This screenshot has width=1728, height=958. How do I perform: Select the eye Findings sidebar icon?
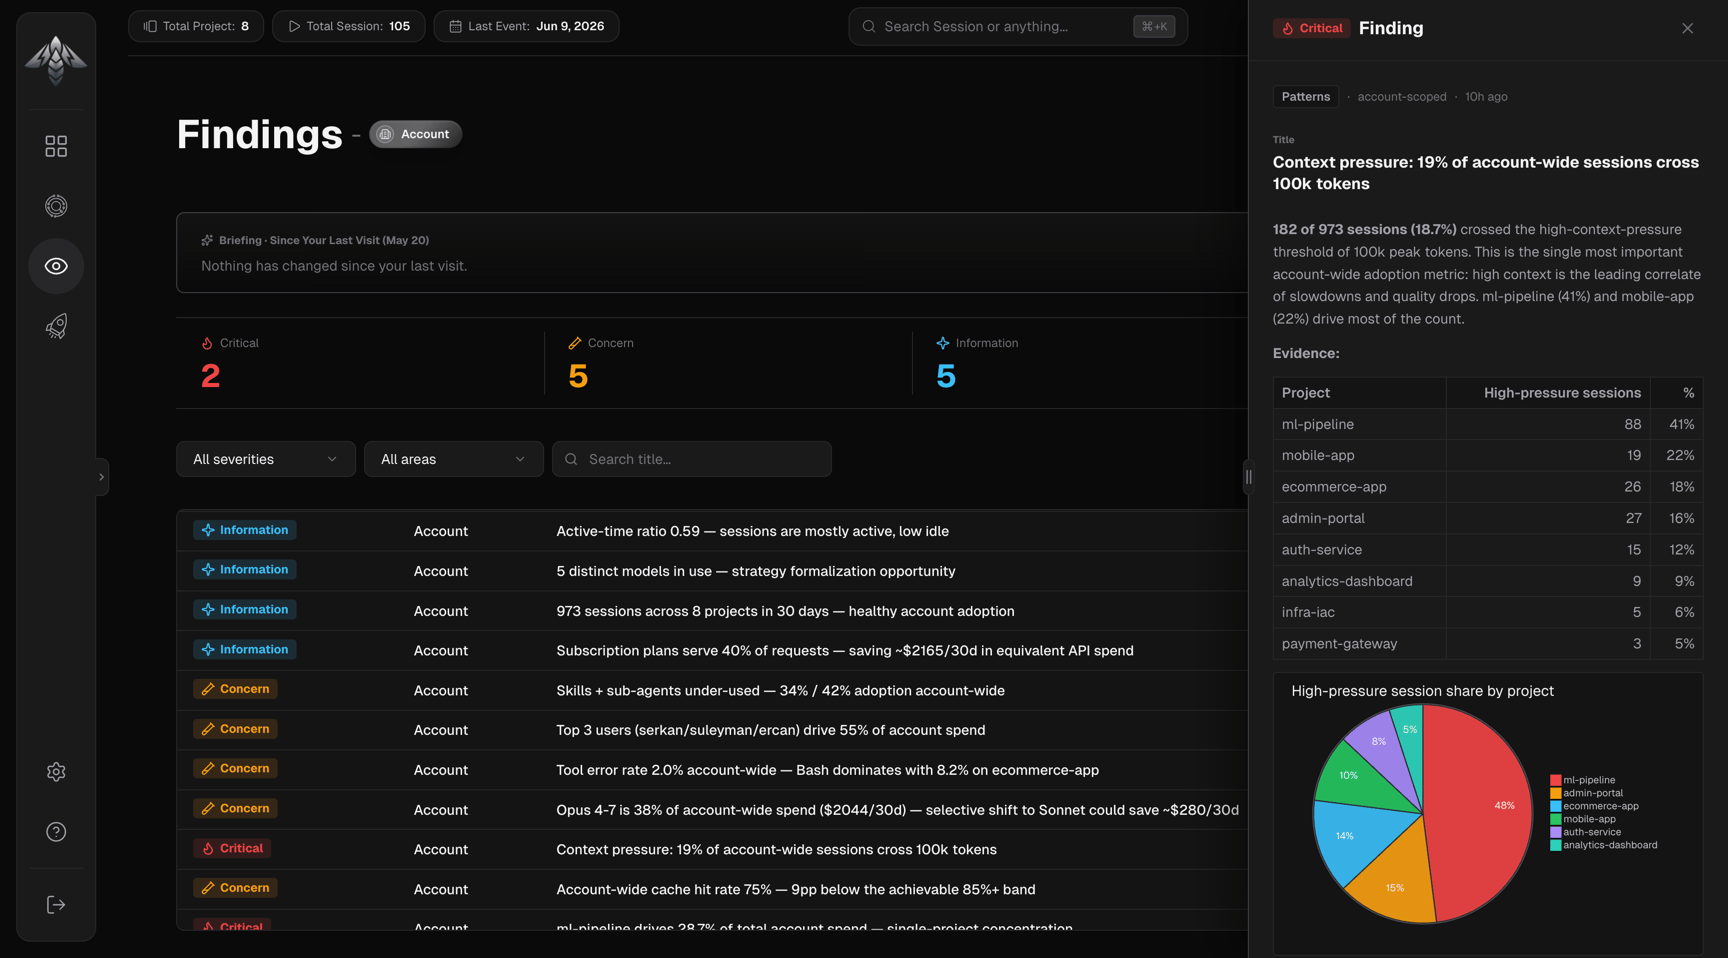[x=56, y=266]
